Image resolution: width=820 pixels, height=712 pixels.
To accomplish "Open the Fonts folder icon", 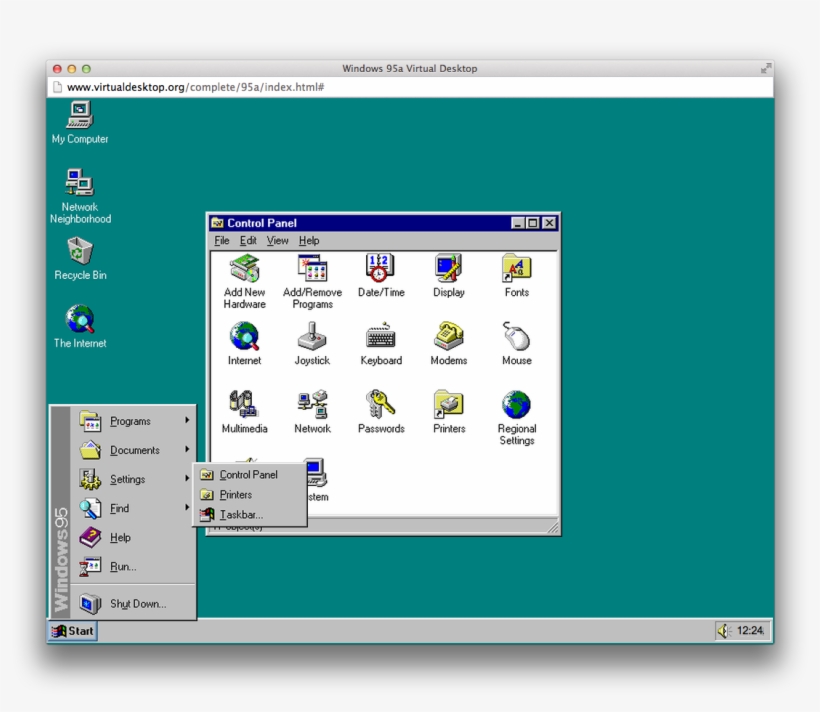I will coord(517,276).
